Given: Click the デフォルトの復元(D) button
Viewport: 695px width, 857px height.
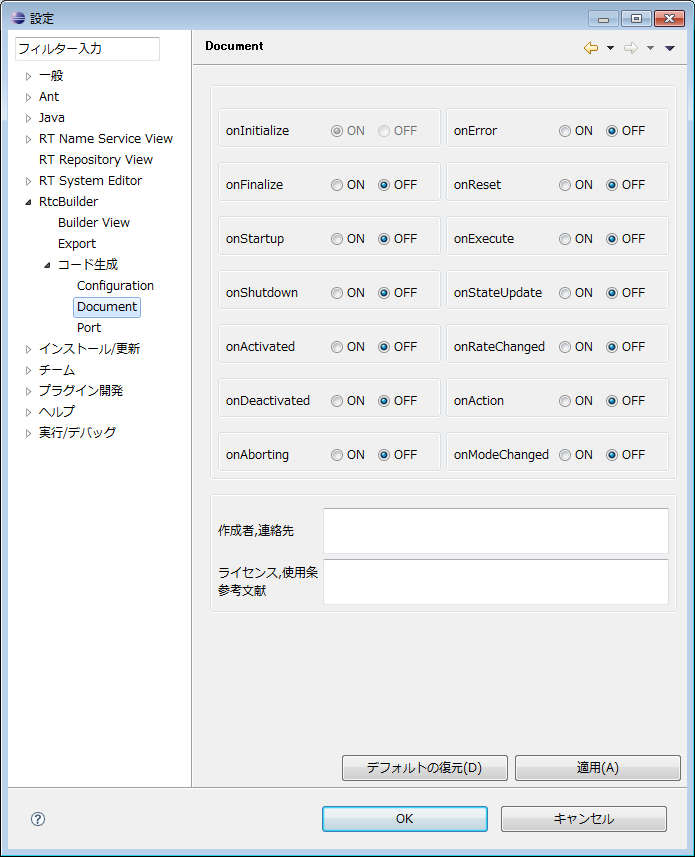Looking at the screenshot, I should point(425,768).
